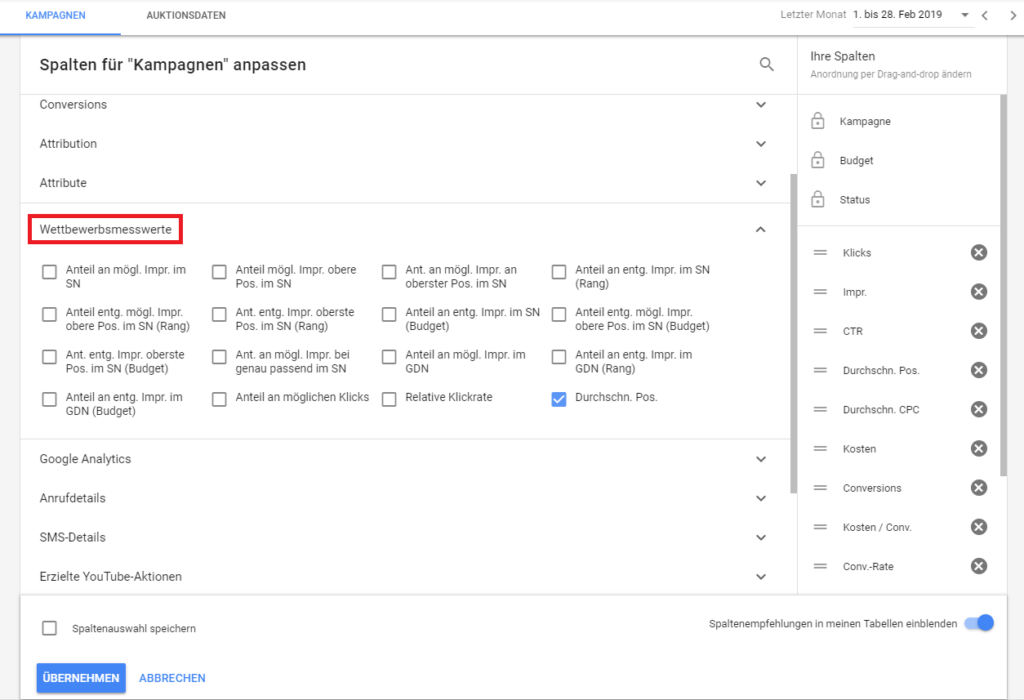This screenshot has width=1024, height=700.
Task: Check Anteil mögl. Impr. obere Pos. im SN
Action: 219,272
